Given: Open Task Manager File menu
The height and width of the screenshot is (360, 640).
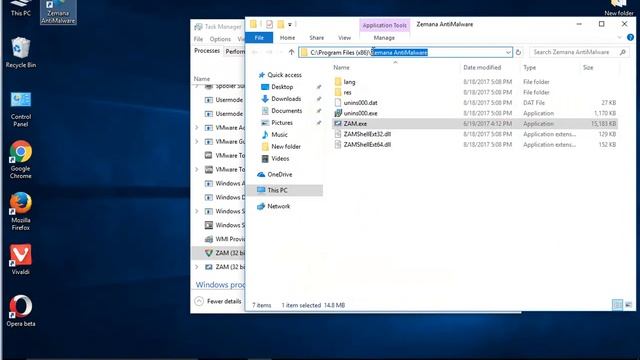Looking at the screenshot, I should coord(198,39).
